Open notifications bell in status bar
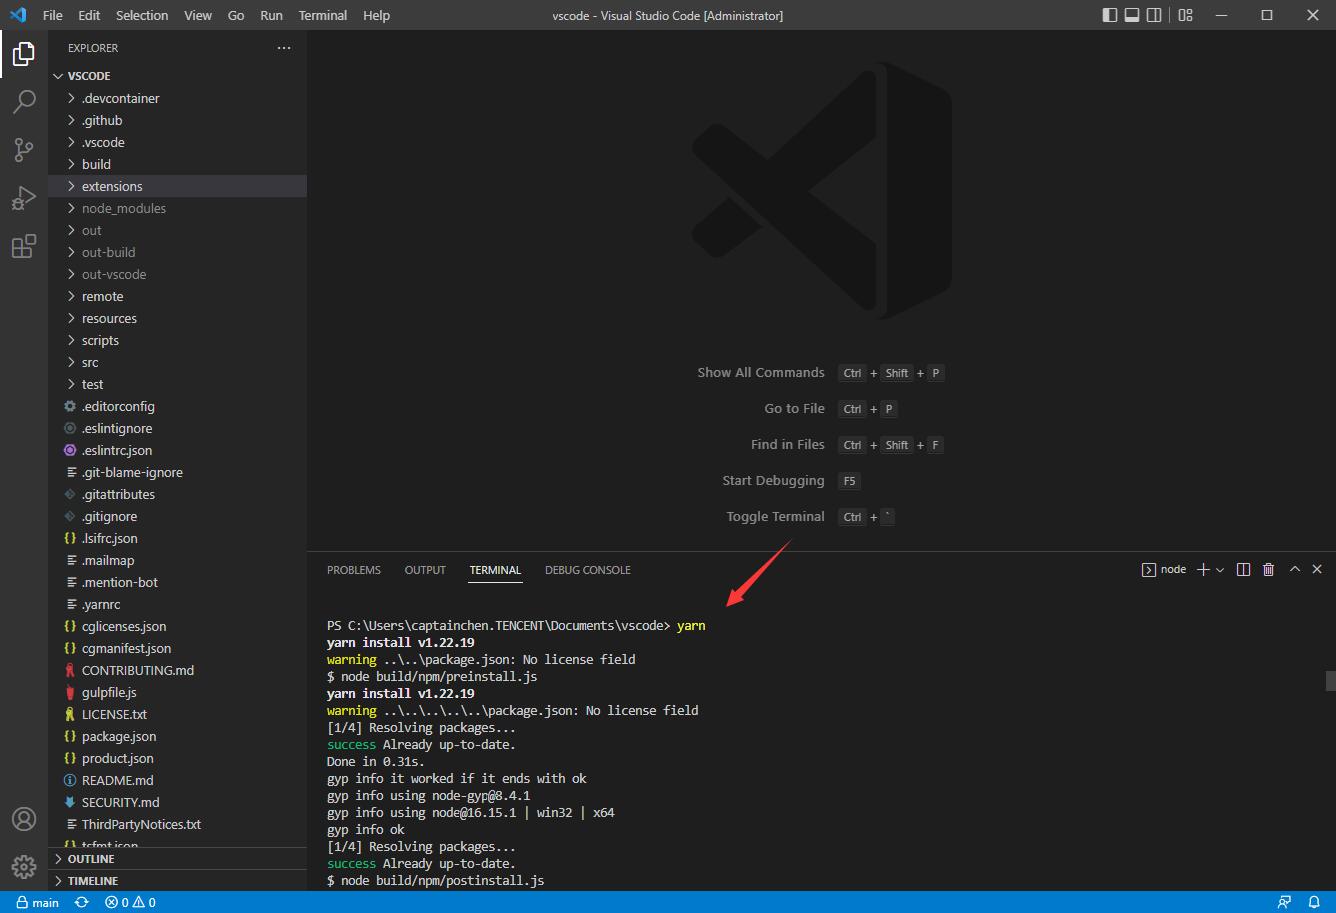This screenshot has width=1336, height=913. [x=1314, y=902]
